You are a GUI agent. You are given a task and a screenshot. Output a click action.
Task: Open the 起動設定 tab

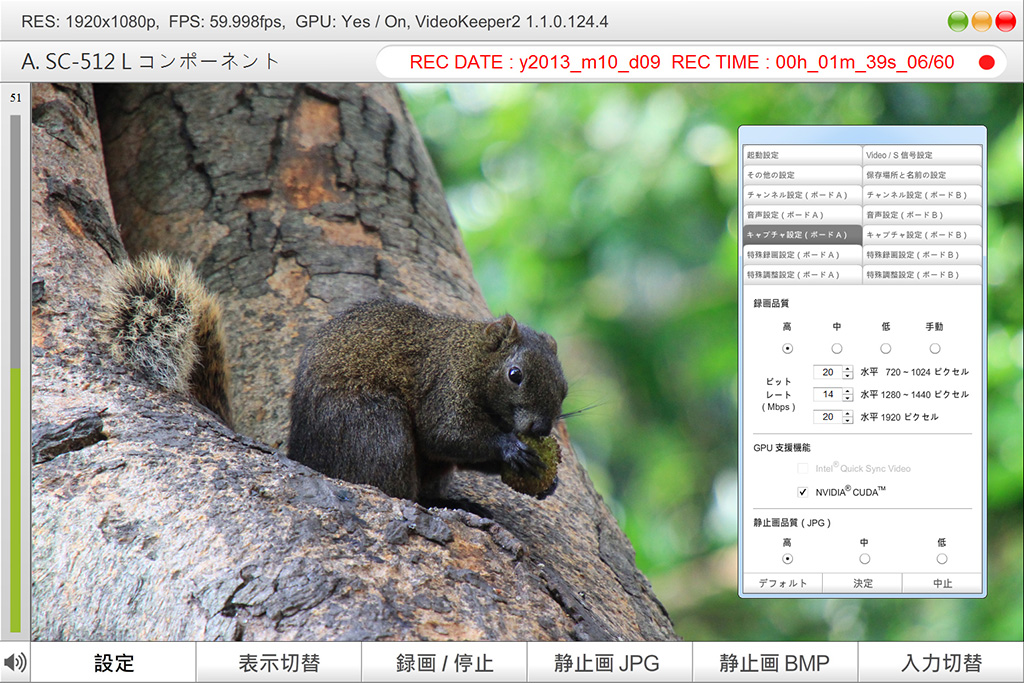tap(803, 155)
